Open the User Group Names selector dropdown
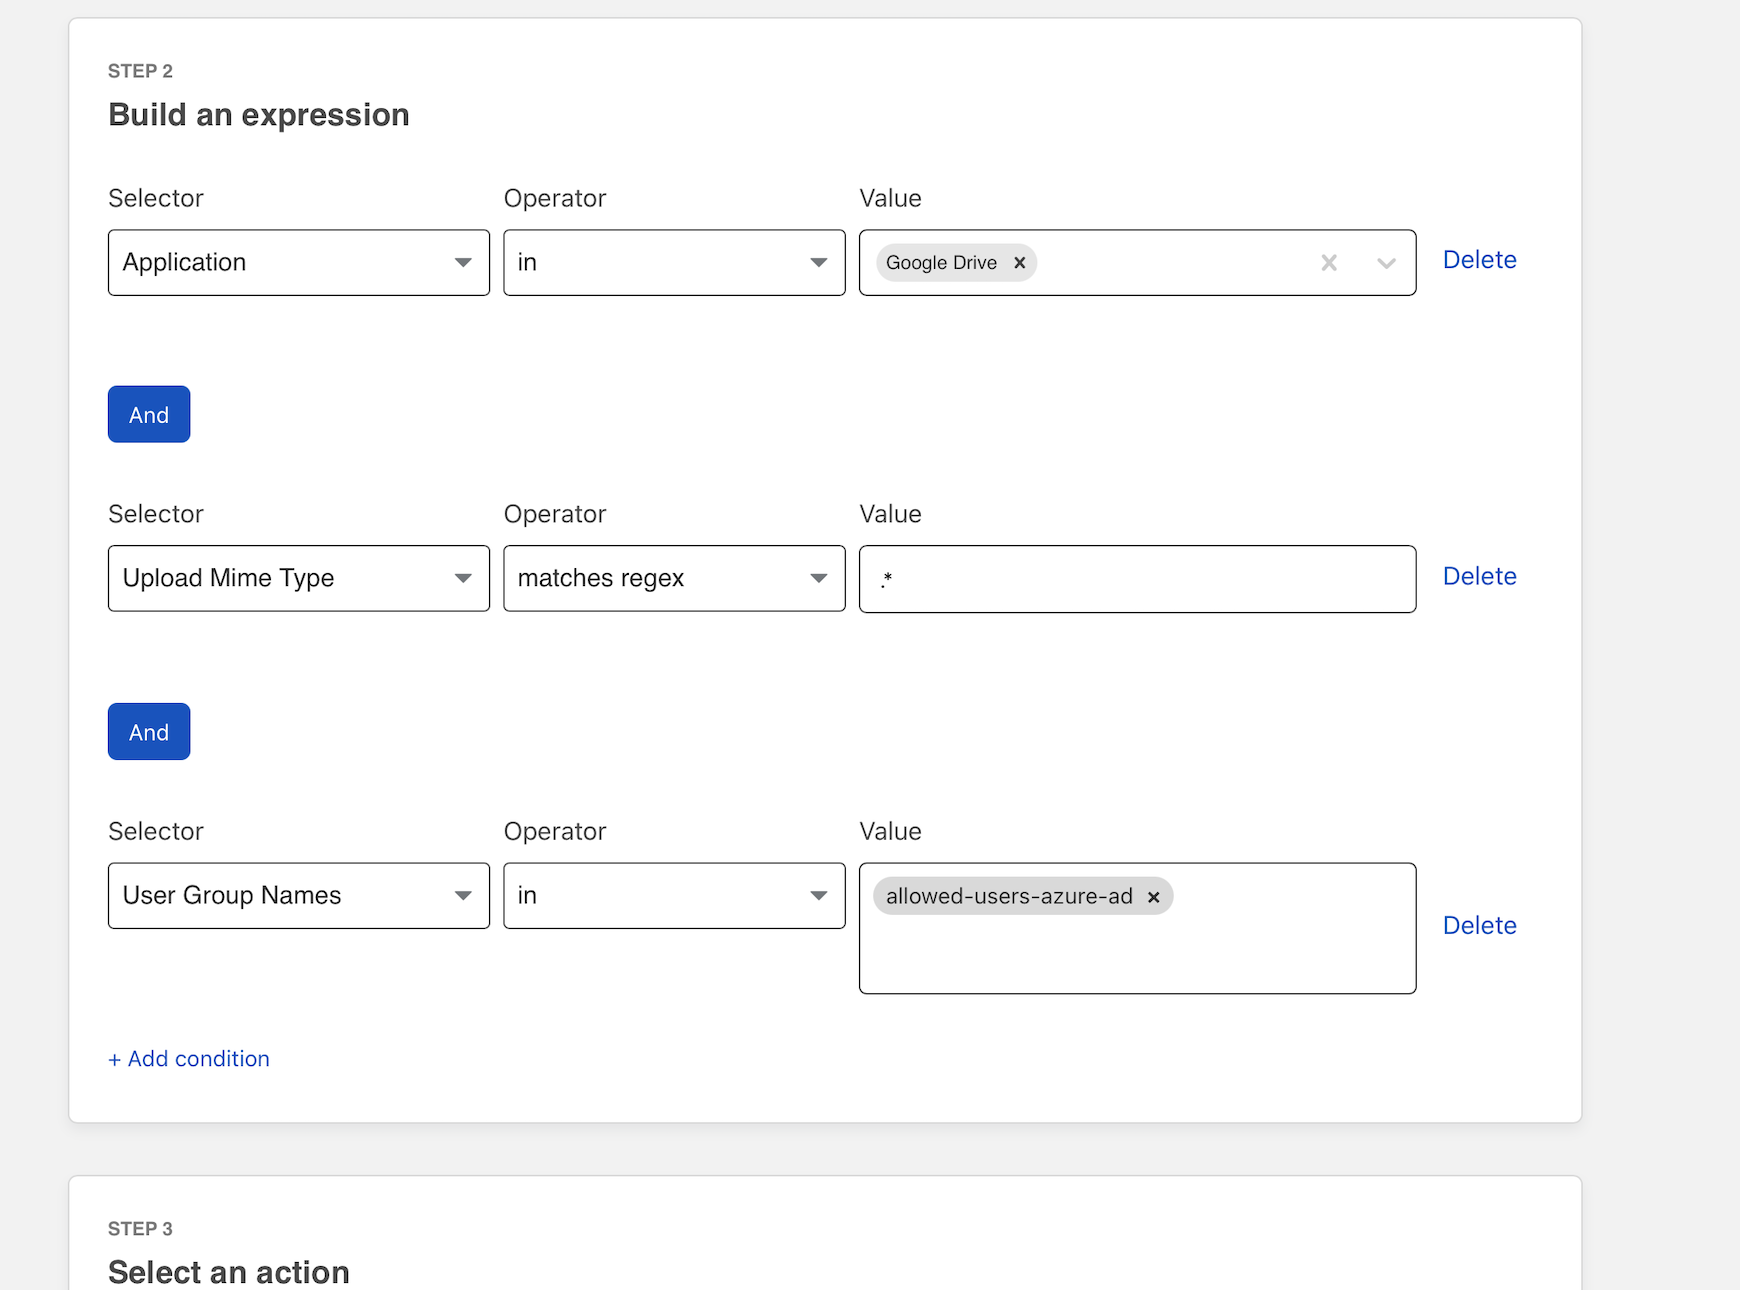This screenshot has height=1290, width=1740. [x=298, y=896]
